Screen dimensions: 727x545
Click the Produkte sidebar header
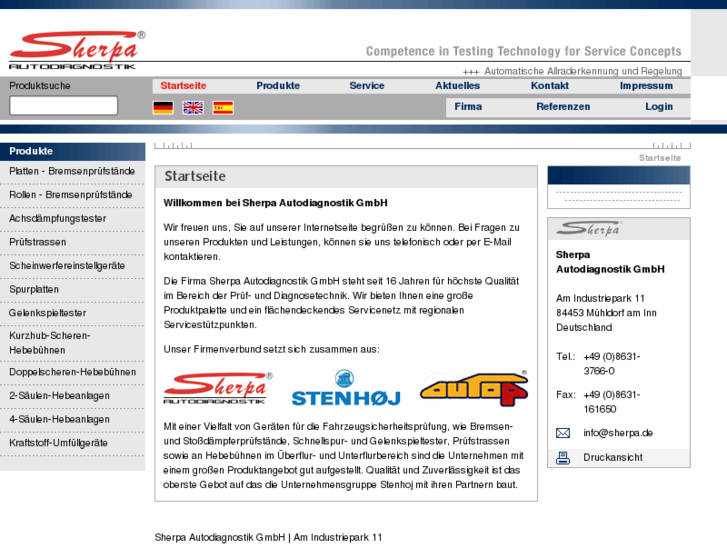(x=72, y=152)
